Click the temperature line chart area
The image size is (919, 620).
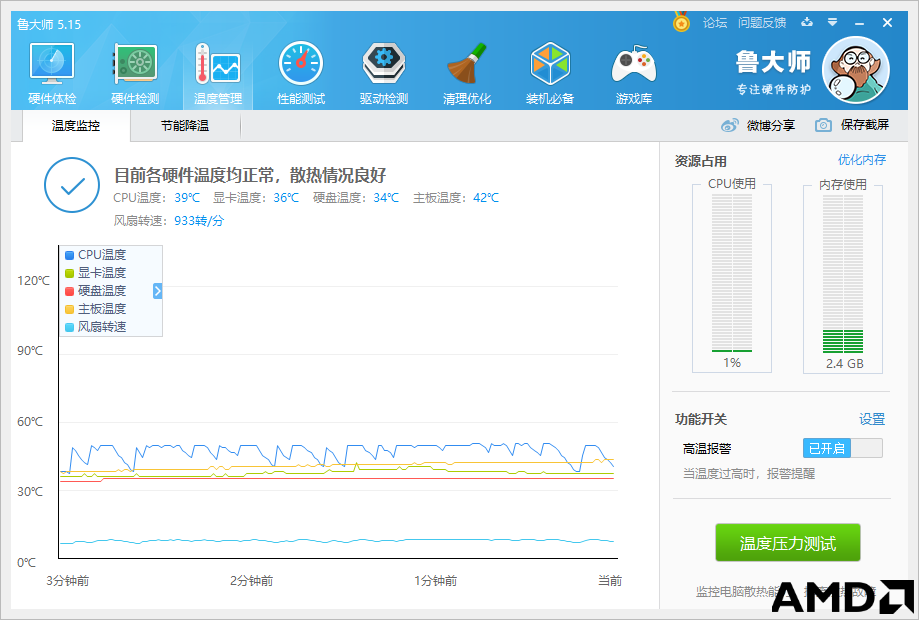pyautogui.click(x=338, y=402)
